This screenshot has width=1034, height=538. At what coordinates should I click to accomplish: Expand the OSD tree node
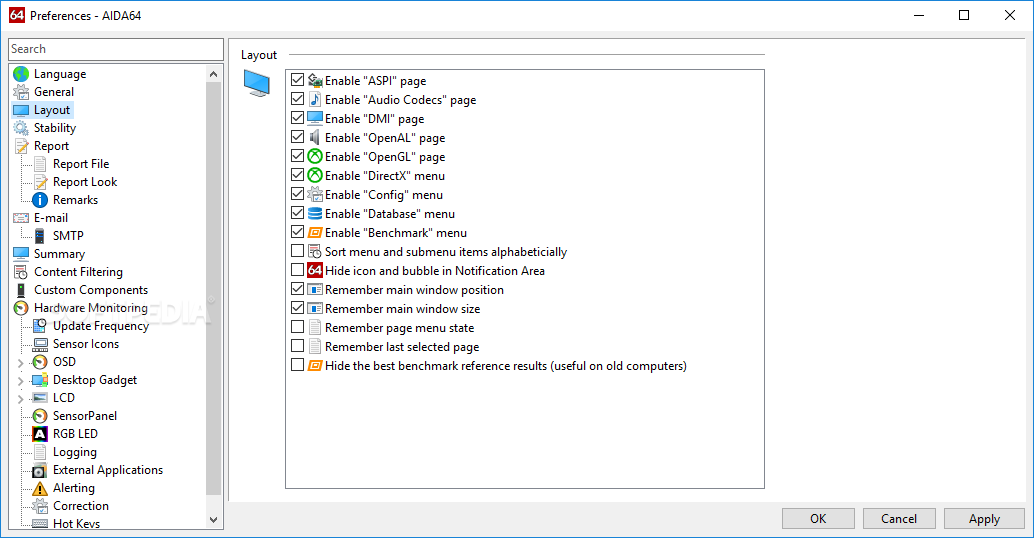[x=20, y=363]
